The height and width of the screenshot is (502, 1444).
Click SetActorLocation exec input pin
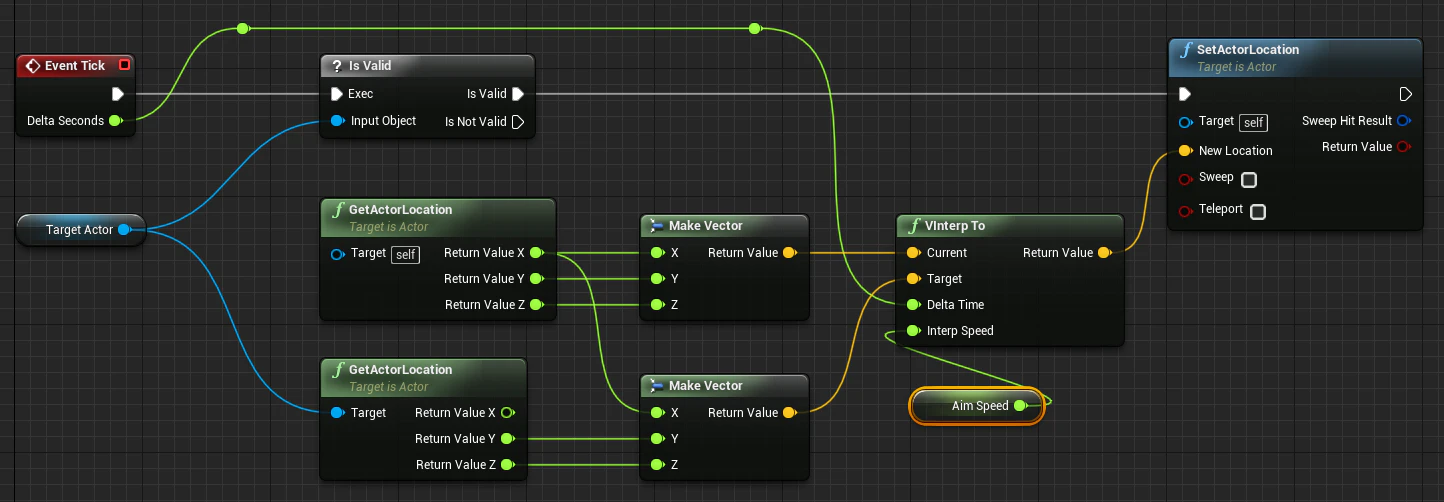(x=1185, y=94)
